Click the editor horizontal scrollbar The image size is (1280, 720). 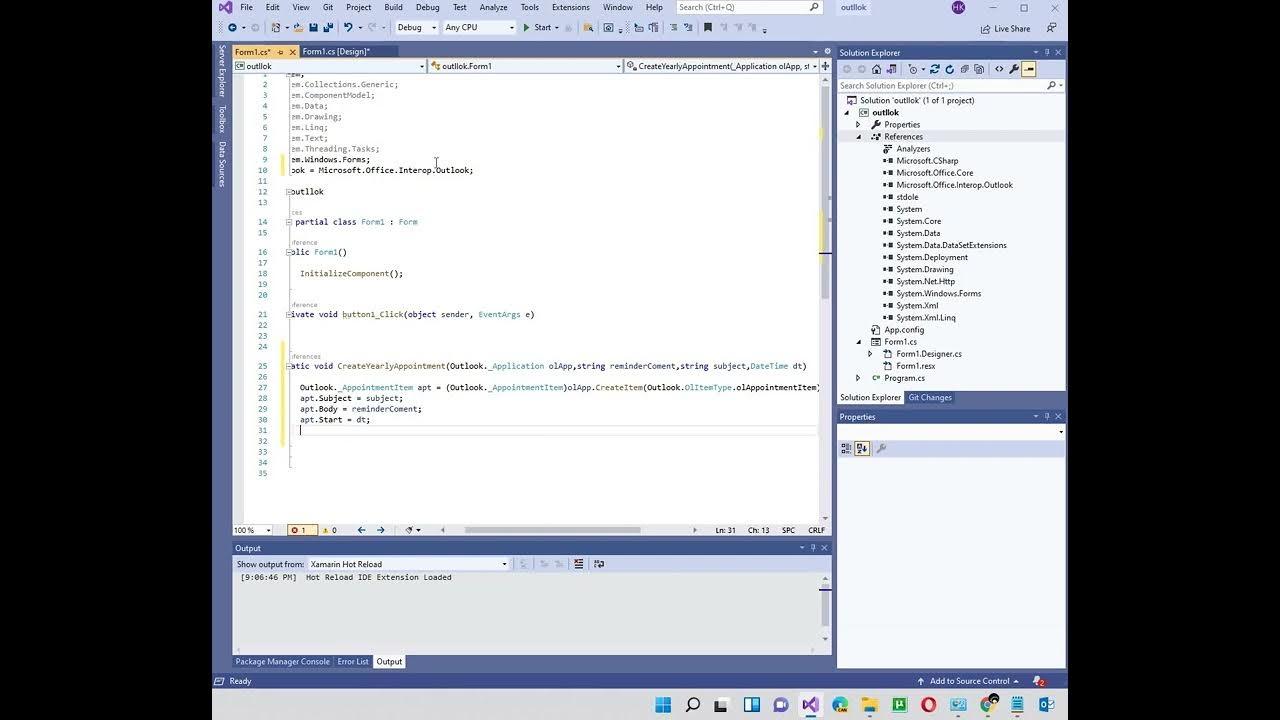pos(552,530)
